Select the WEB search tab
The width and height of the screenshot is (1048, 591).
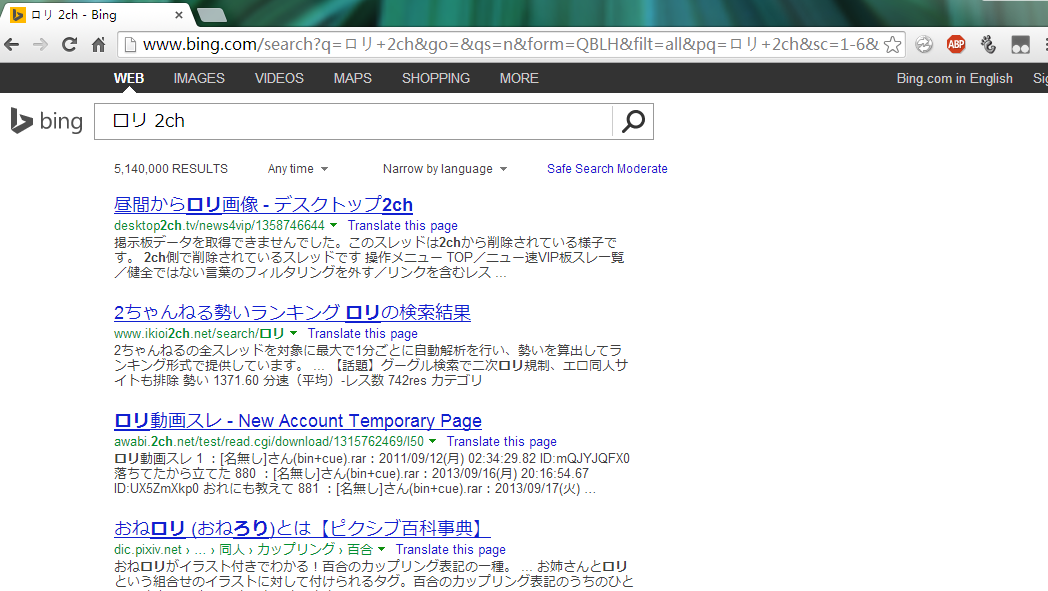click(129, 78)
